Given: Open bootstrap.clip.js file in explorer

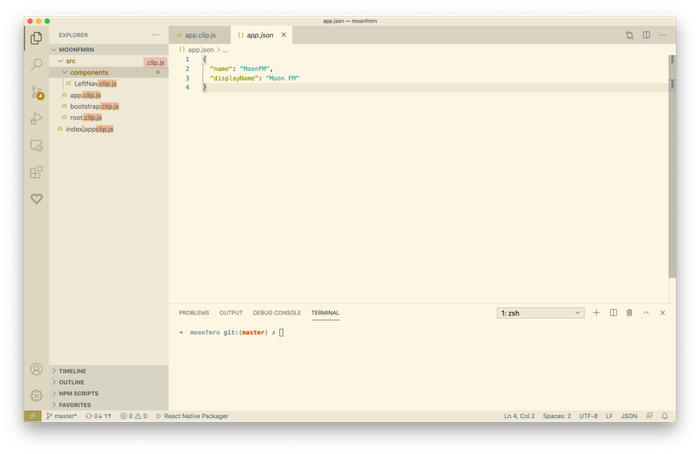Looking at the screenshot, I should coord(94,106).
